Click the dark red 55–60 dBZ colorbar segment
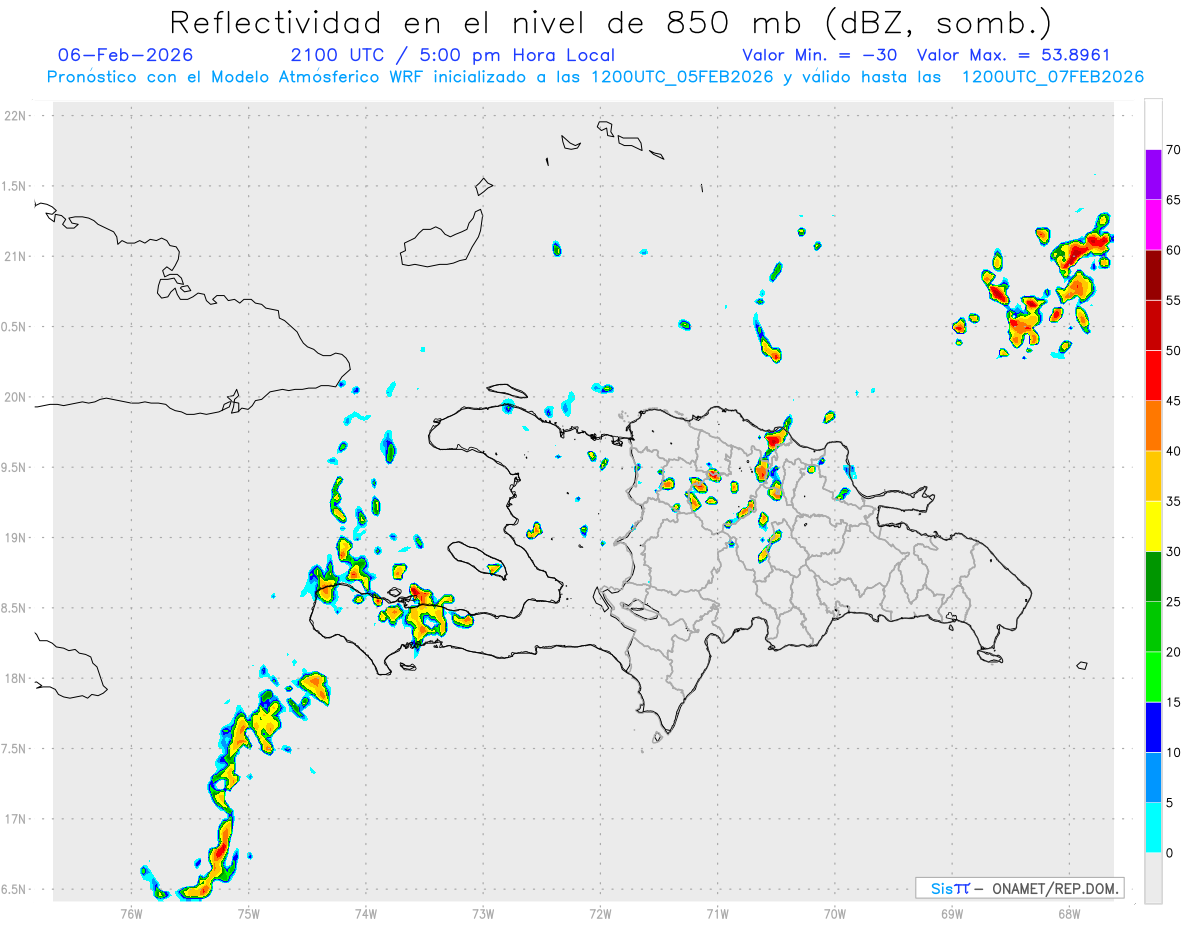The width and height of the screenshot is (1200, 927). coord(1154,275)
